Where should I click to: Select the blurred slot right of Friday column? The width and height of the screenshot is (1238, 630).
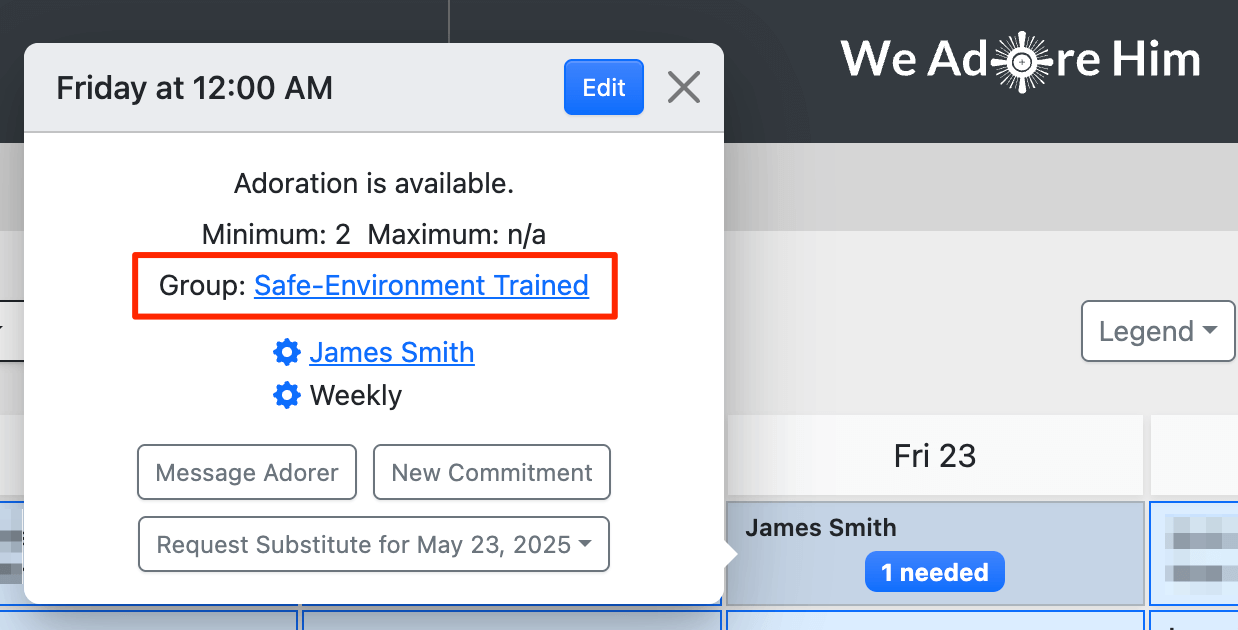[x=1195, y=555]
